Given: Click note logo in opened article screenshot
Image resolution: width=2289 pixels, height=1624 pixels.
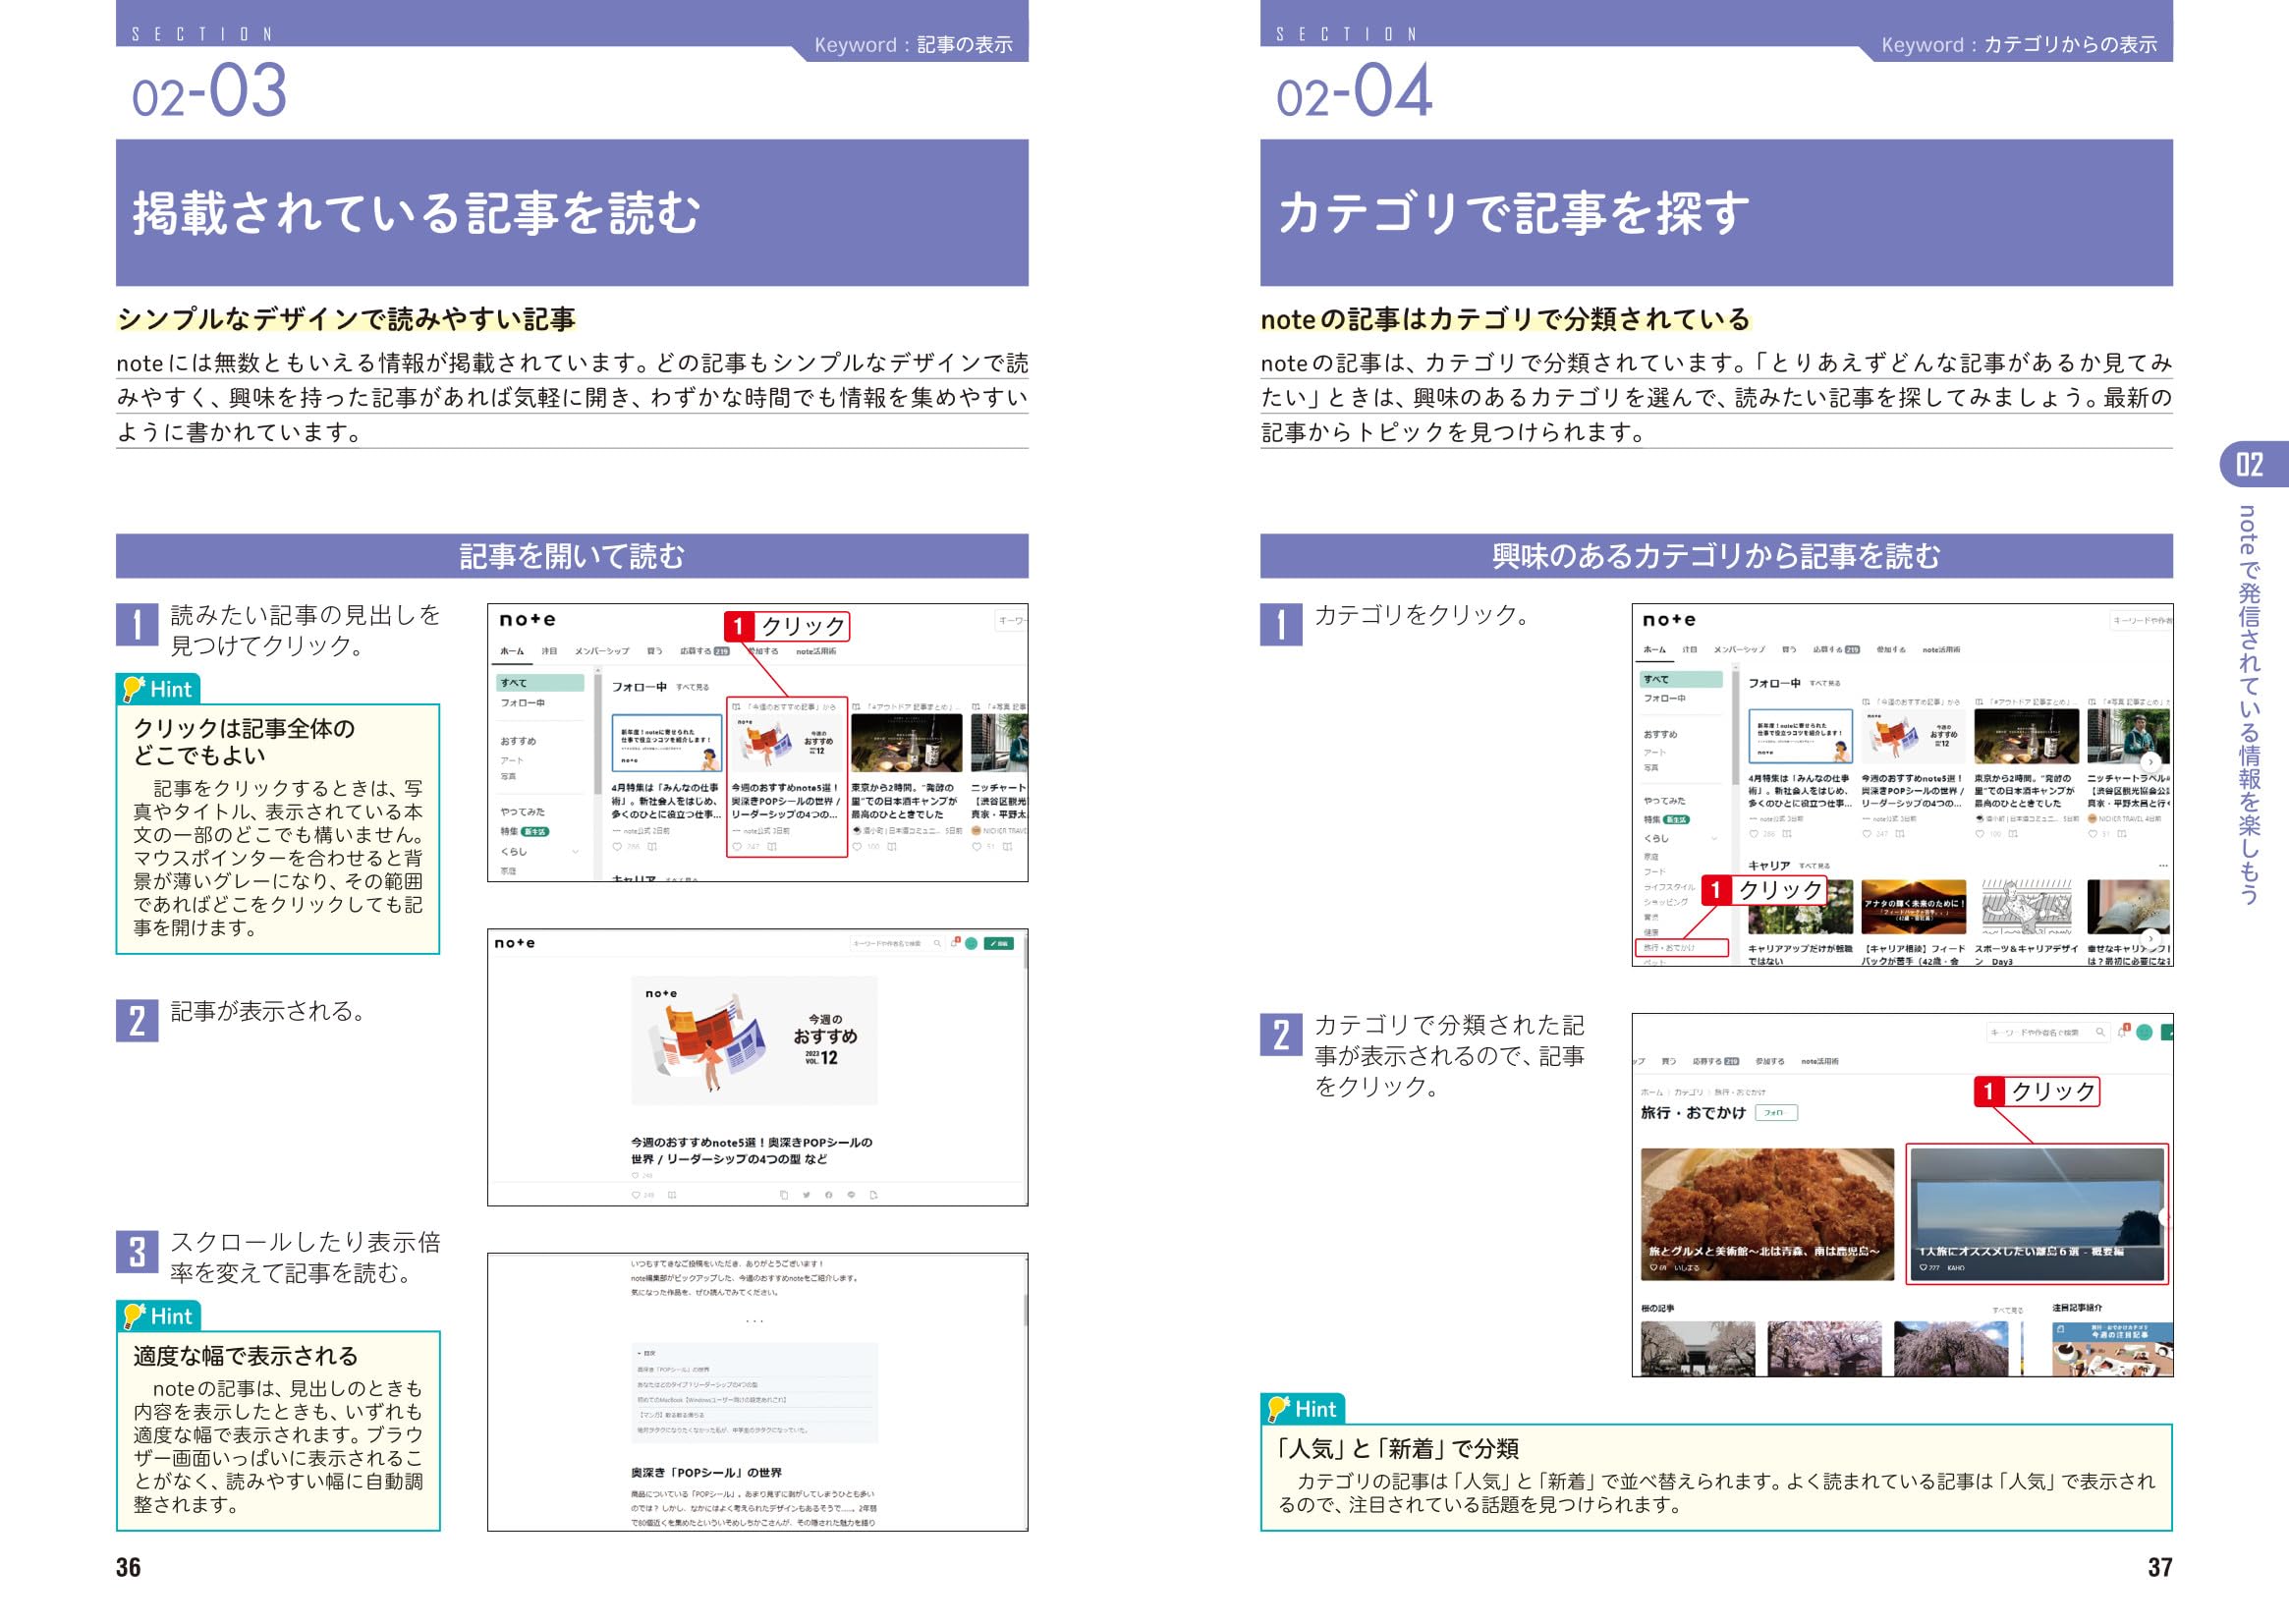Looking at the screenshot, I should click(515, 943).
